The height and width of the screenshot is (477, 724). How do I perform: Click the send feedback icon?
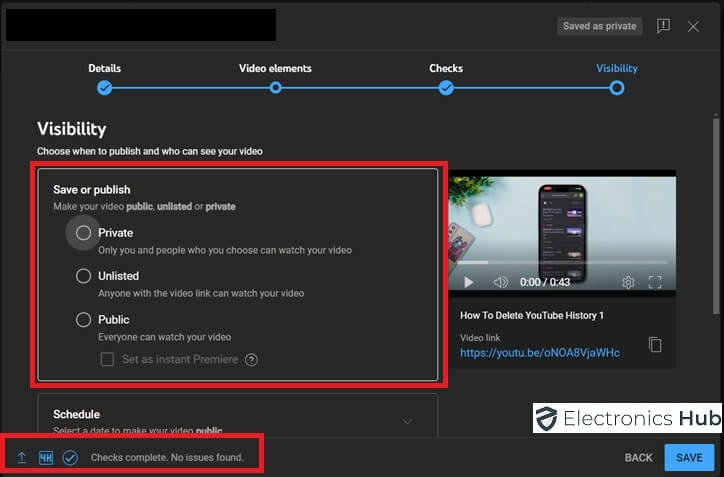pyautogui.click(x=663, y=26)
